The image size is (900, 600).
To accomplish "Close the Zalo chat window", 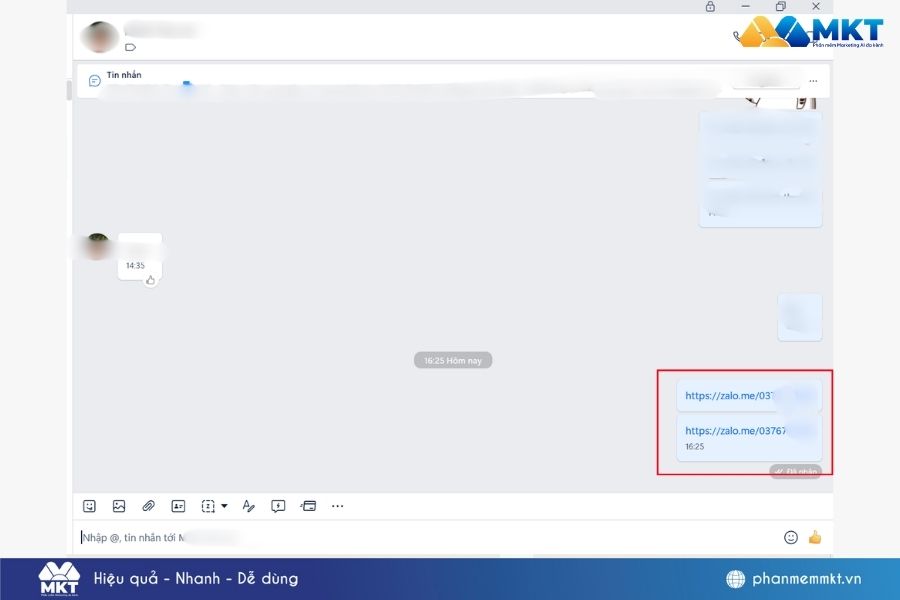I will pyautogui.click(x=816, y=6).
